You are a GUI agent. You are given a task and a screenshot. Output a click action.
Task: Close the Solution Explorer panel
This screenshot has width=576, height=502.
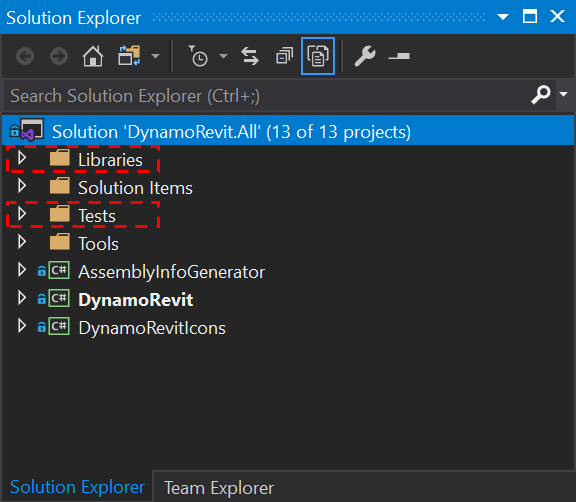[x=557, y=16]
